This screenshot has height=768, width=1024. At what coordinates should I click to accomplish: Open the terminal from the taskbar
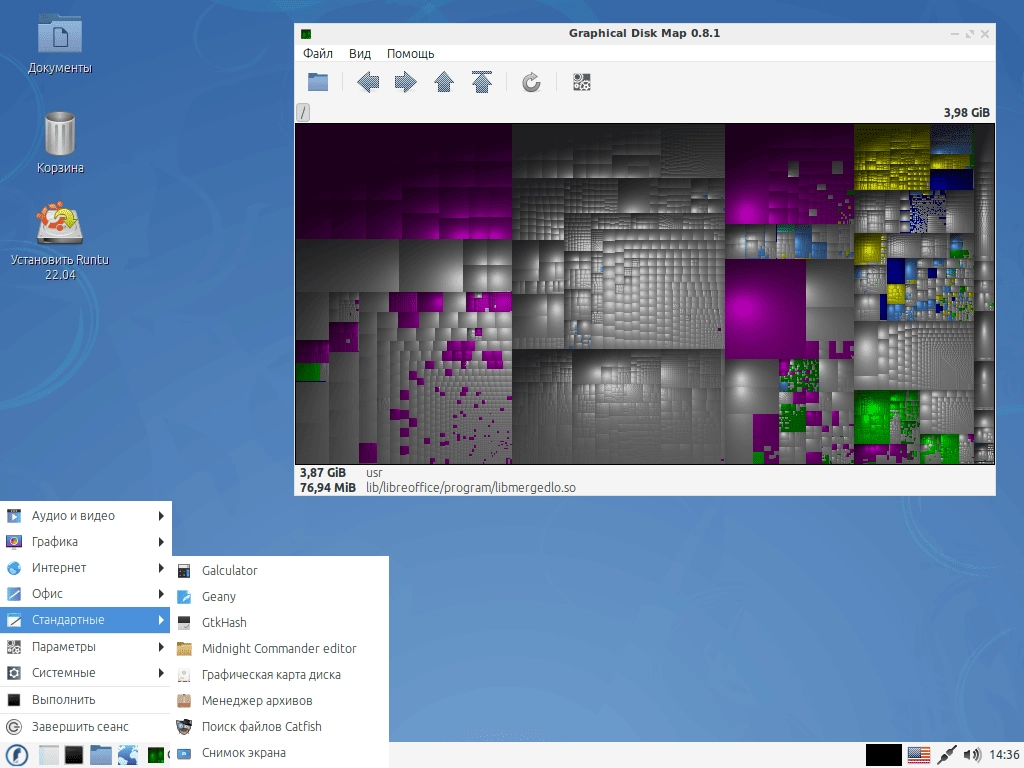pyautogui.click(x=74, y=755)
